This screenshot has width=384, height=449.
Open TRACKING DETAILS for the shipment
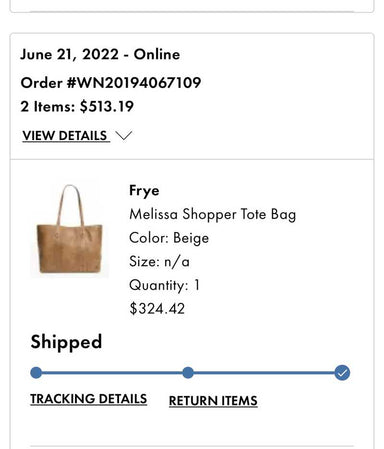89,399
